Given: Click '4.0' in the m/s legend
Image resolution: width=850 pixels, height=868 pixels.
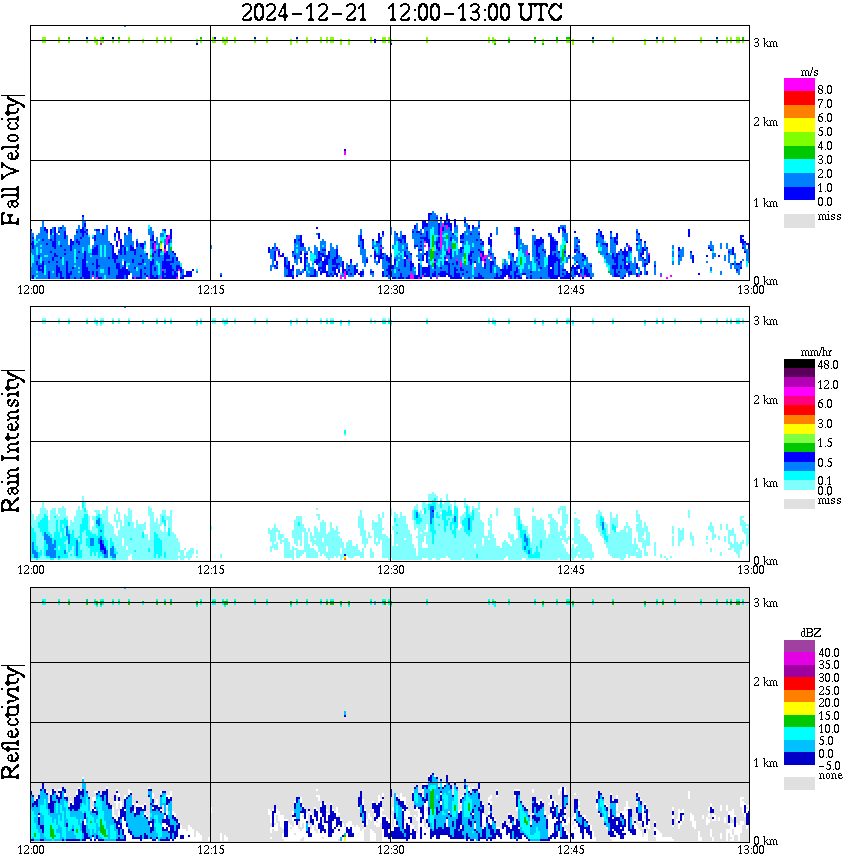Looking at the screenshot, I should pos(825,146).
